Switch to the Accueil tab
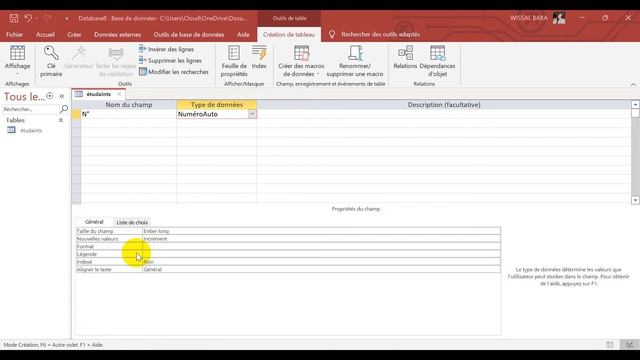Image resolution: width=640 pixels, height=360 pixels. [45, 35]
